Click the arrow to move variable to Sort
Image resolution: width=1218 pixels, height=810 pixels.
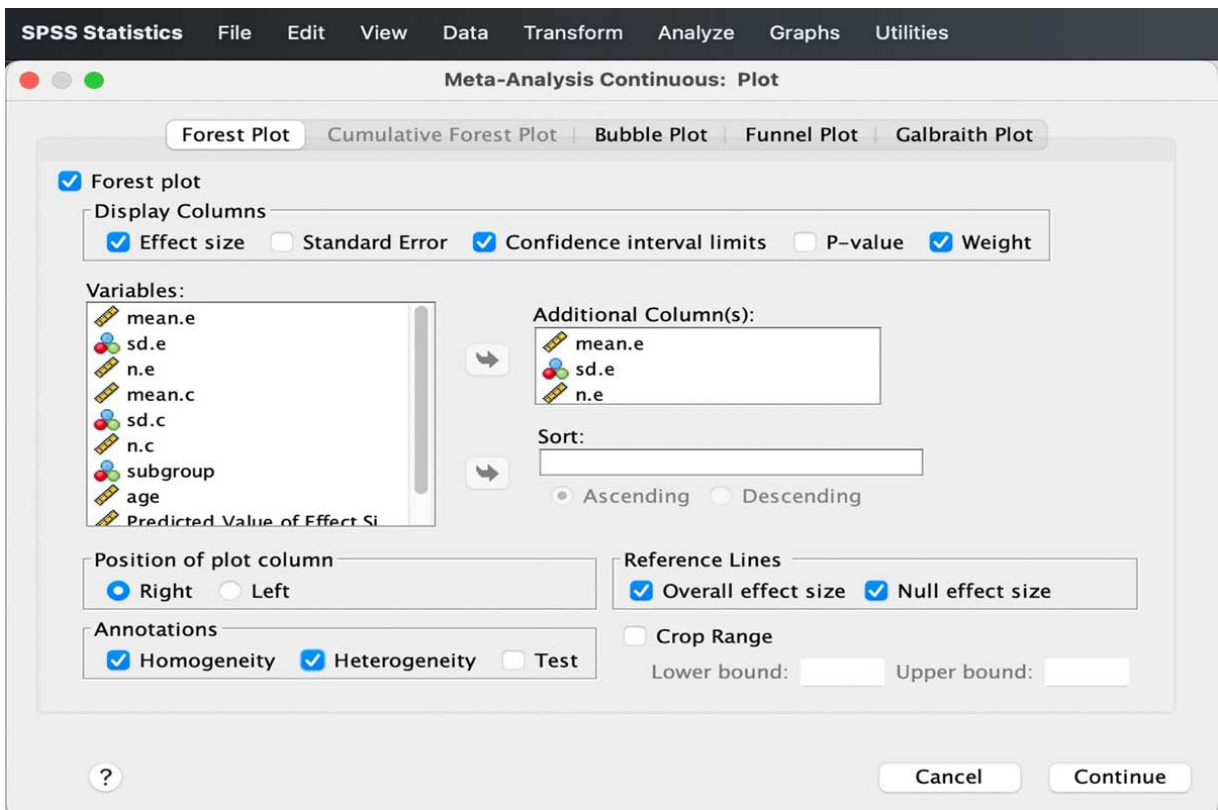click(488, 473)
